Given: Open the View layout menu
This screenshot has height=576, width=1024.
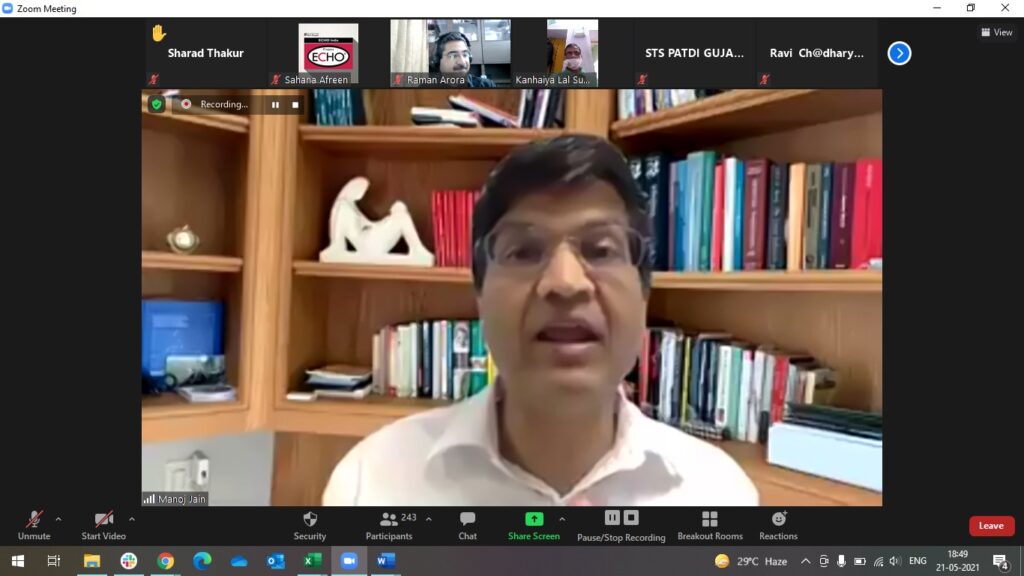Looking at the screenshot, I should click(997, 32).
